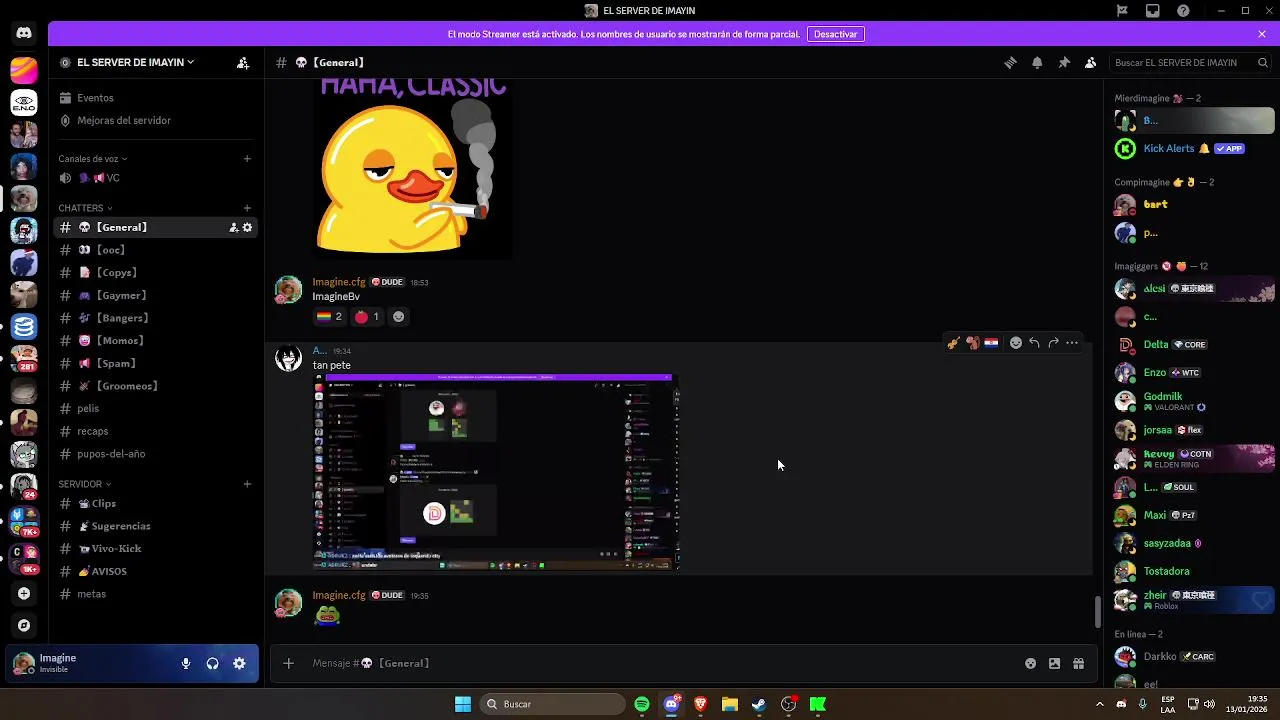This screenshot has width=1280, height=720.
Task: Click Desactivar in streamer mode banner
Action: tap(835, 34)
